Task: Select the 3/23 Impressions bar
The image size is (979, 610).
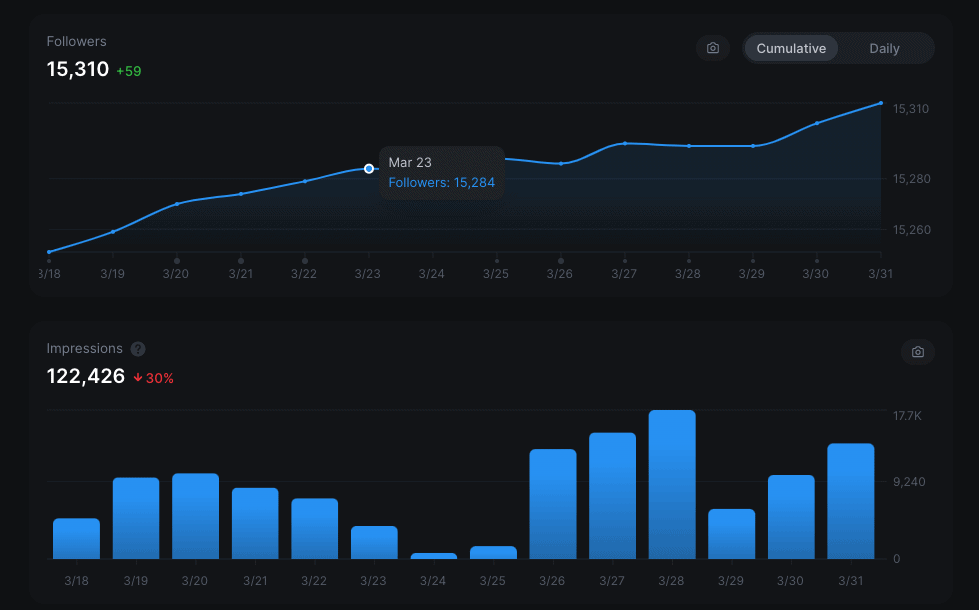Action: pos(374,543)
